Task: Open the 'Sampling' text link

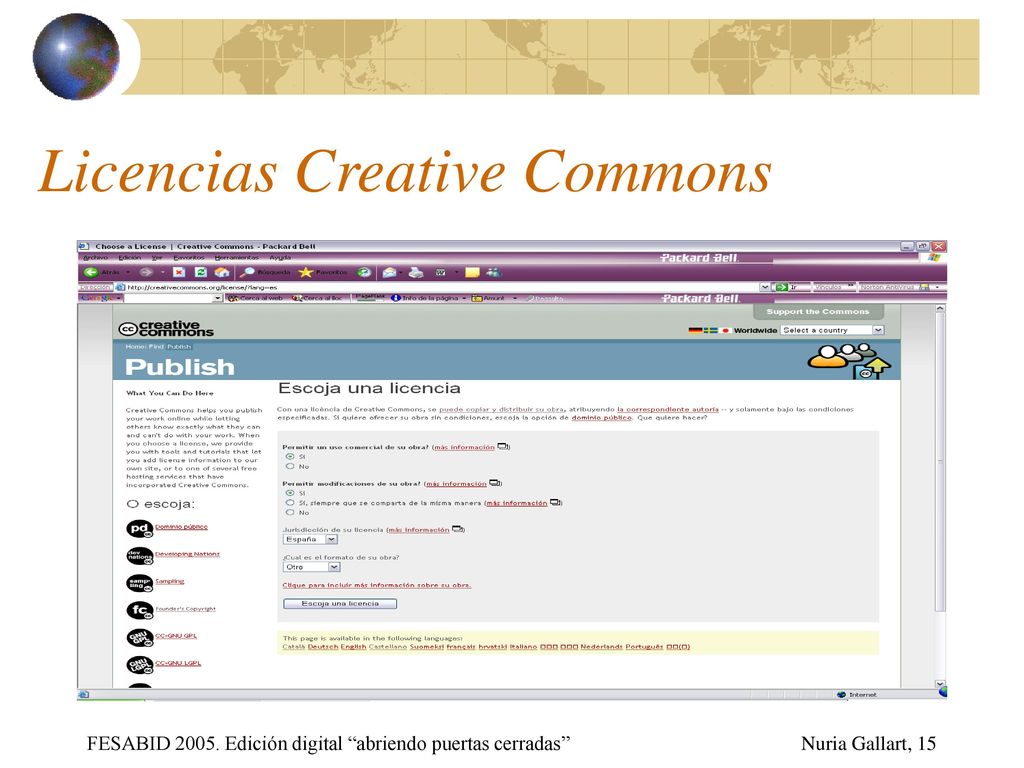Action: 170,581
